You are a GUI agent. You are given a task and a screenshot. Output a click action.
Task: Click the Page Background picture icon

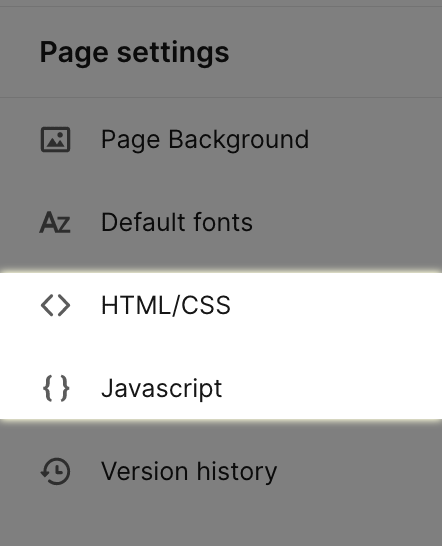pyautogui.click(x=55, y=140)
